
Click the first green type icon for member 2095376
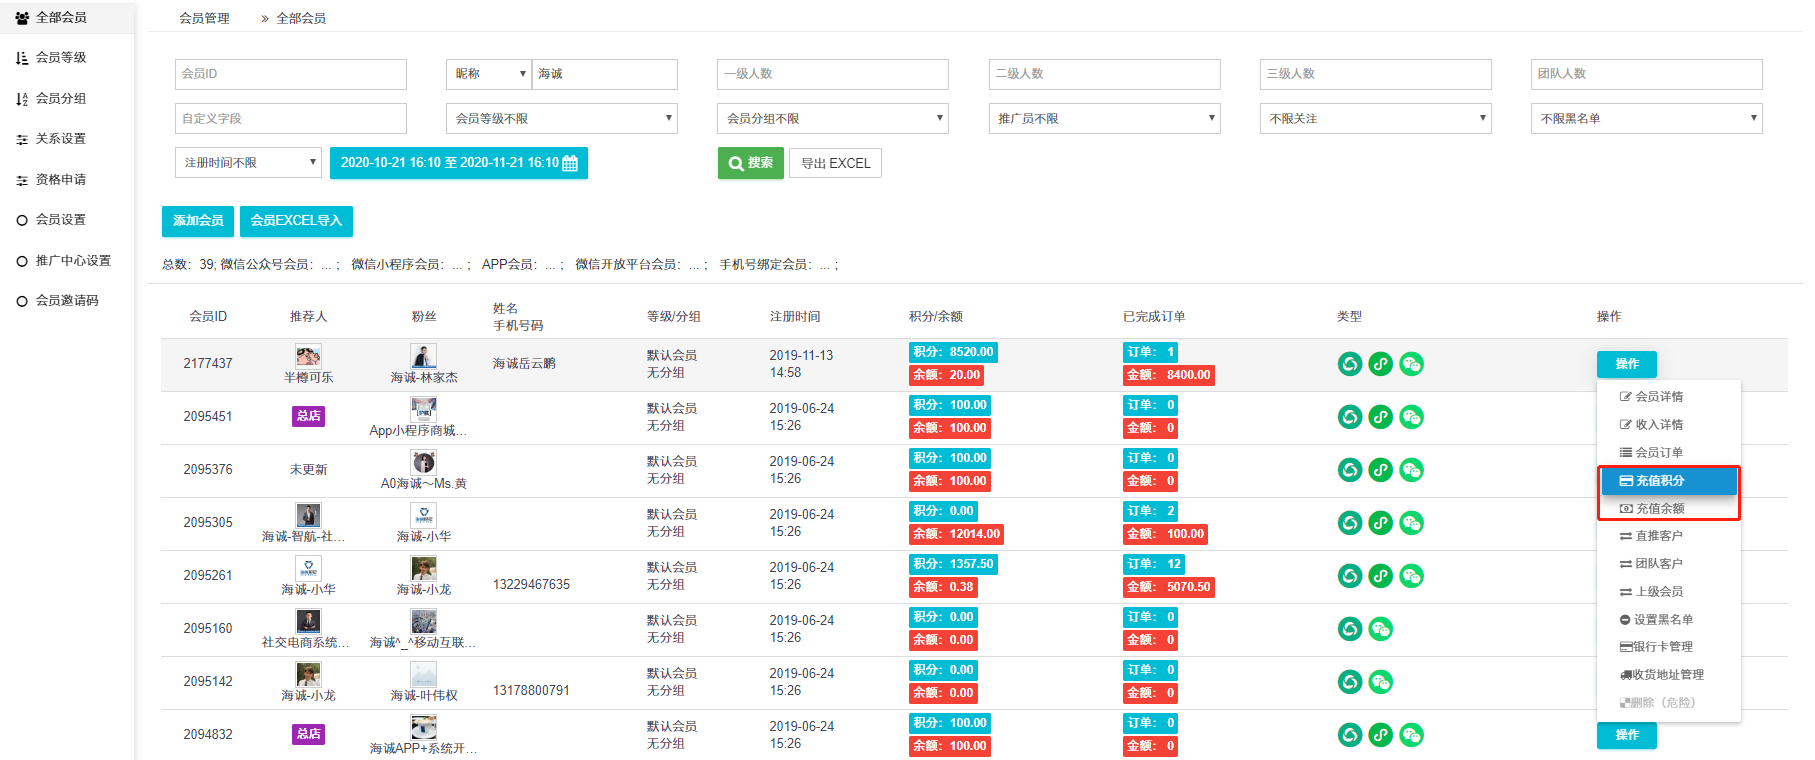[1350, 470]
